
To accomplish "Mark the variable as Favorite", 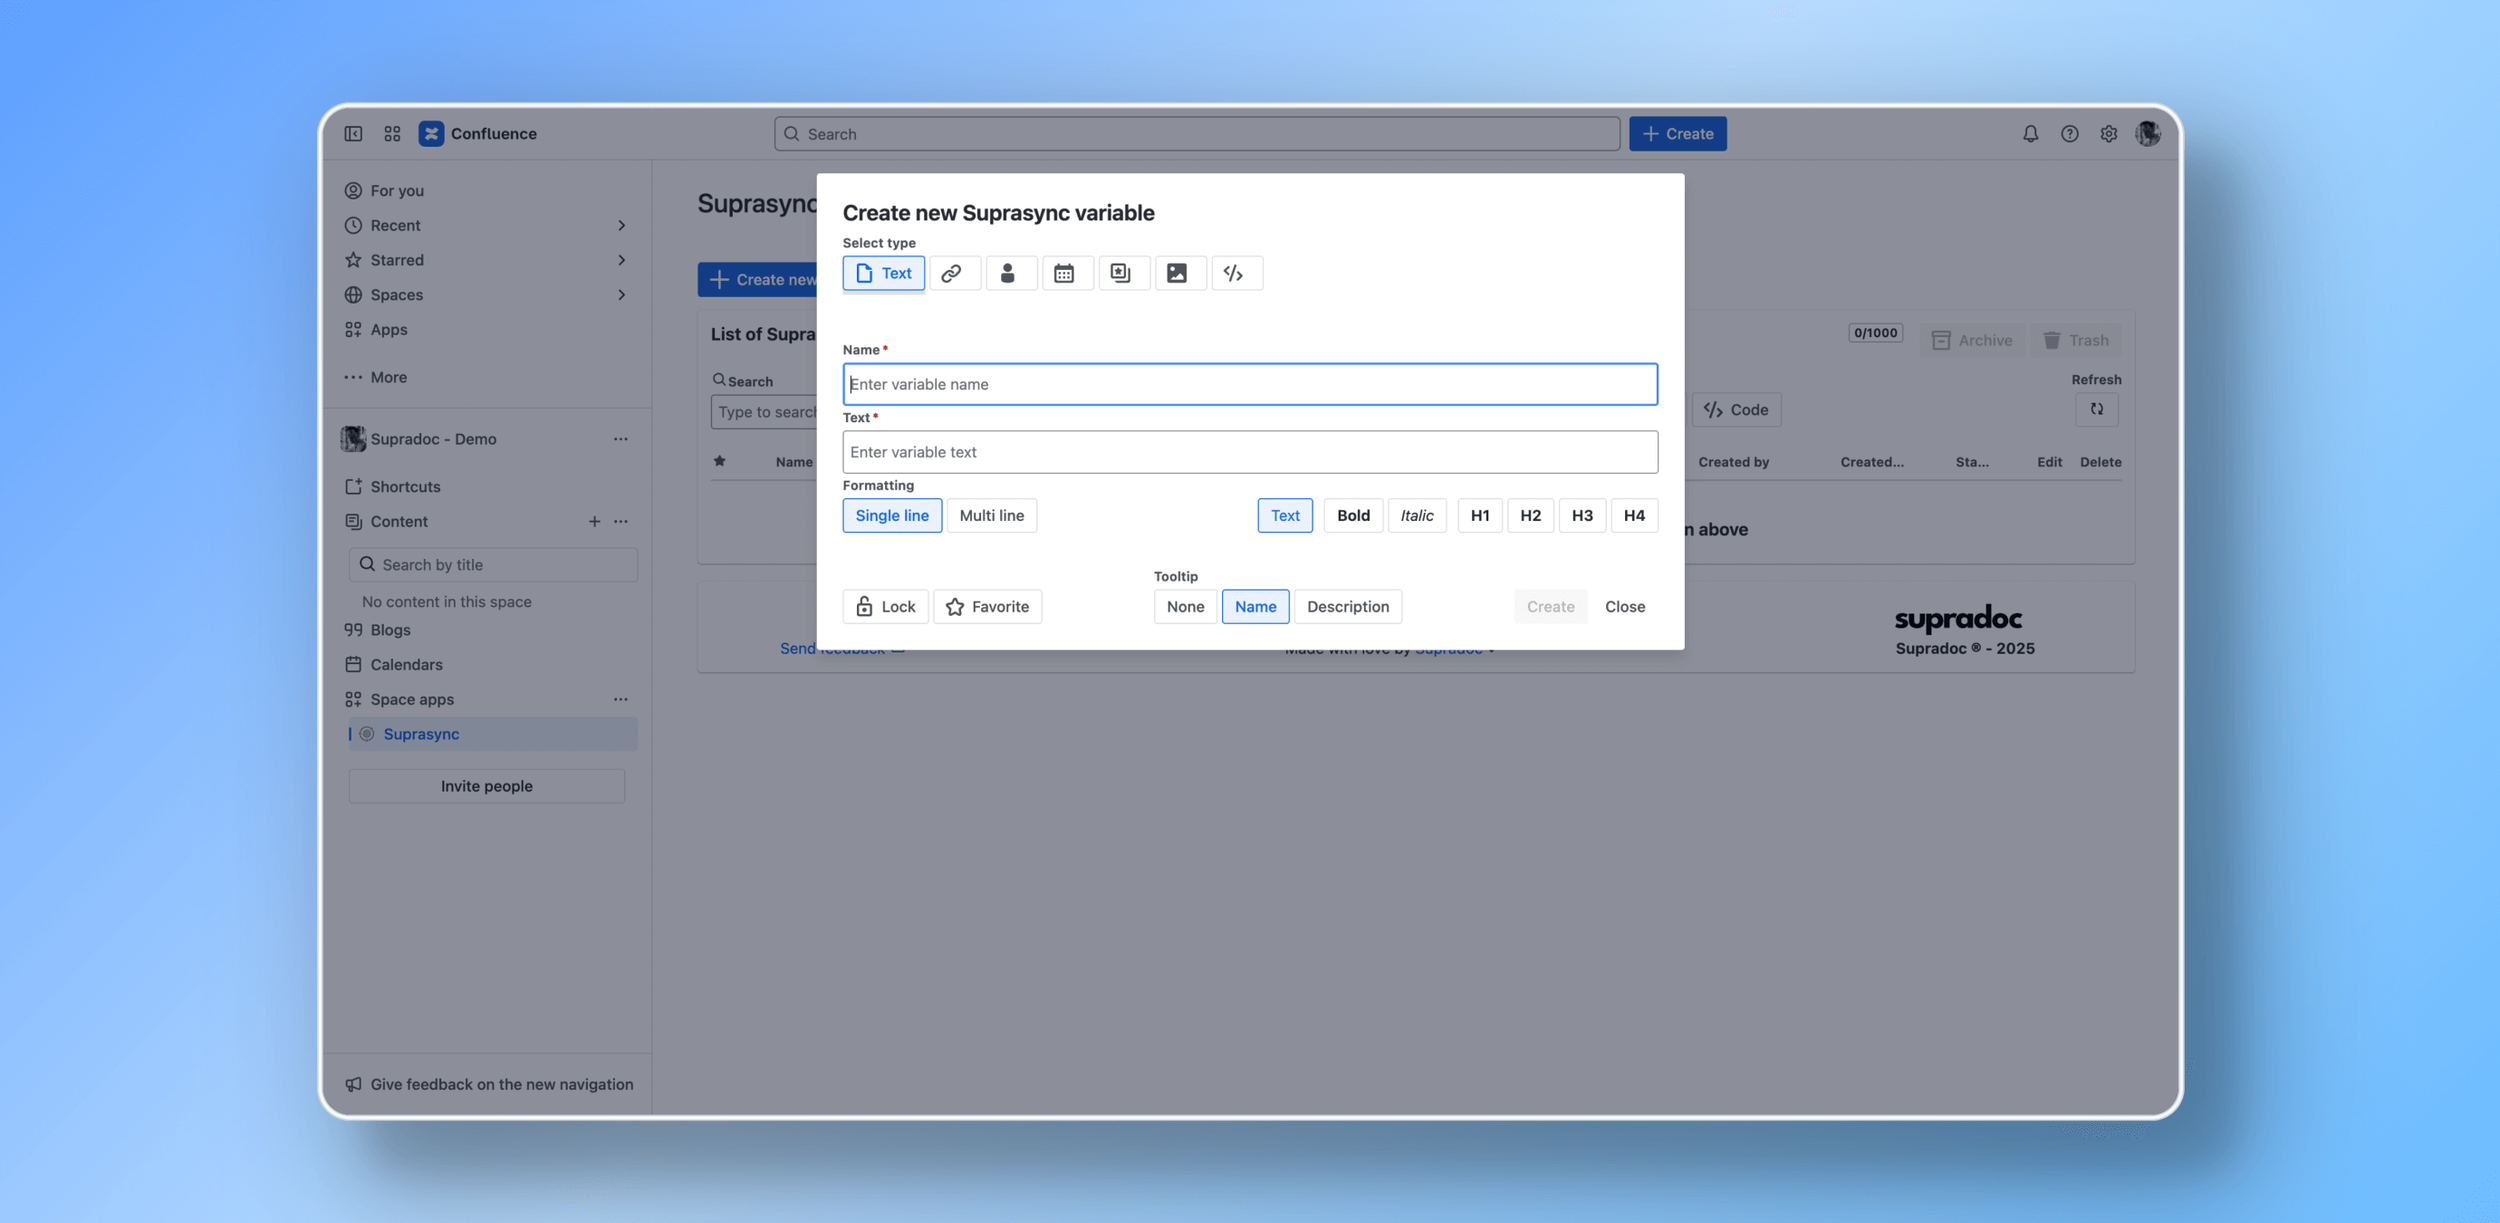I will 987,606.
